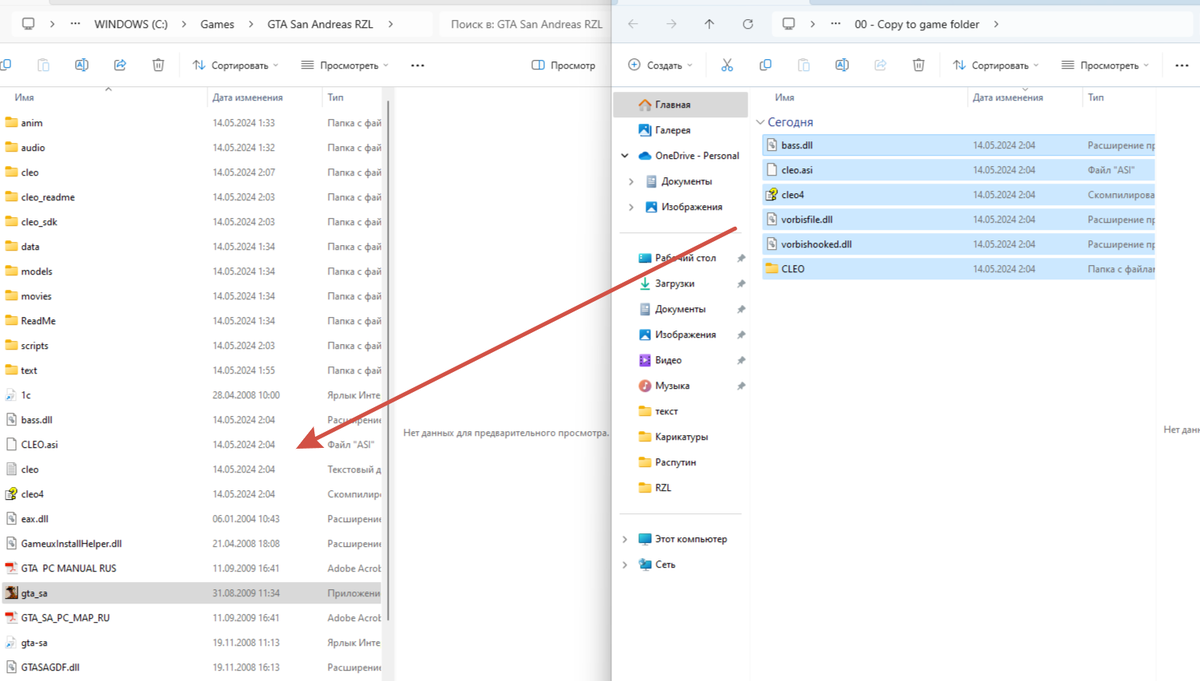1200x681 pixels.
Task: Open Просмотреть dropdown in right window
Action: (1105, 65)
